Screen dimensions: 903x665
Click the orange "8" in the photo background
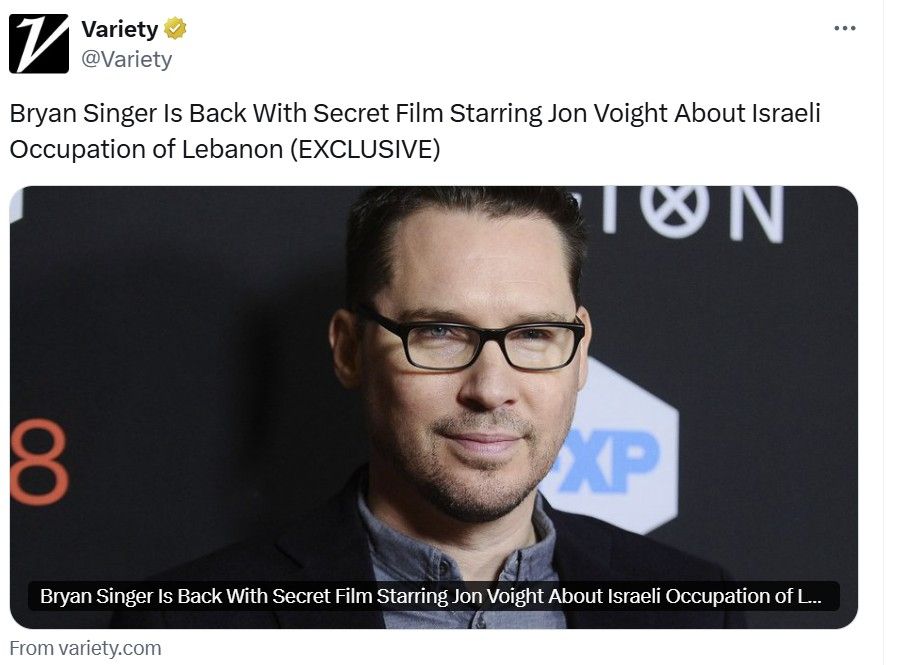pos(40,462)
